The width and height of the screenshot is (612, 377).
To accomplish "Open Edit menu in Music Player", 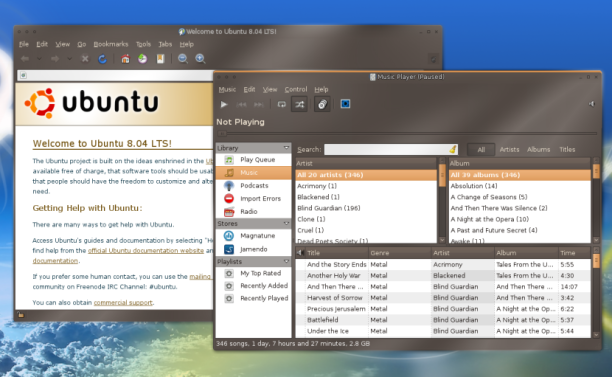I will pyautogui.click(x=249, y=89).
